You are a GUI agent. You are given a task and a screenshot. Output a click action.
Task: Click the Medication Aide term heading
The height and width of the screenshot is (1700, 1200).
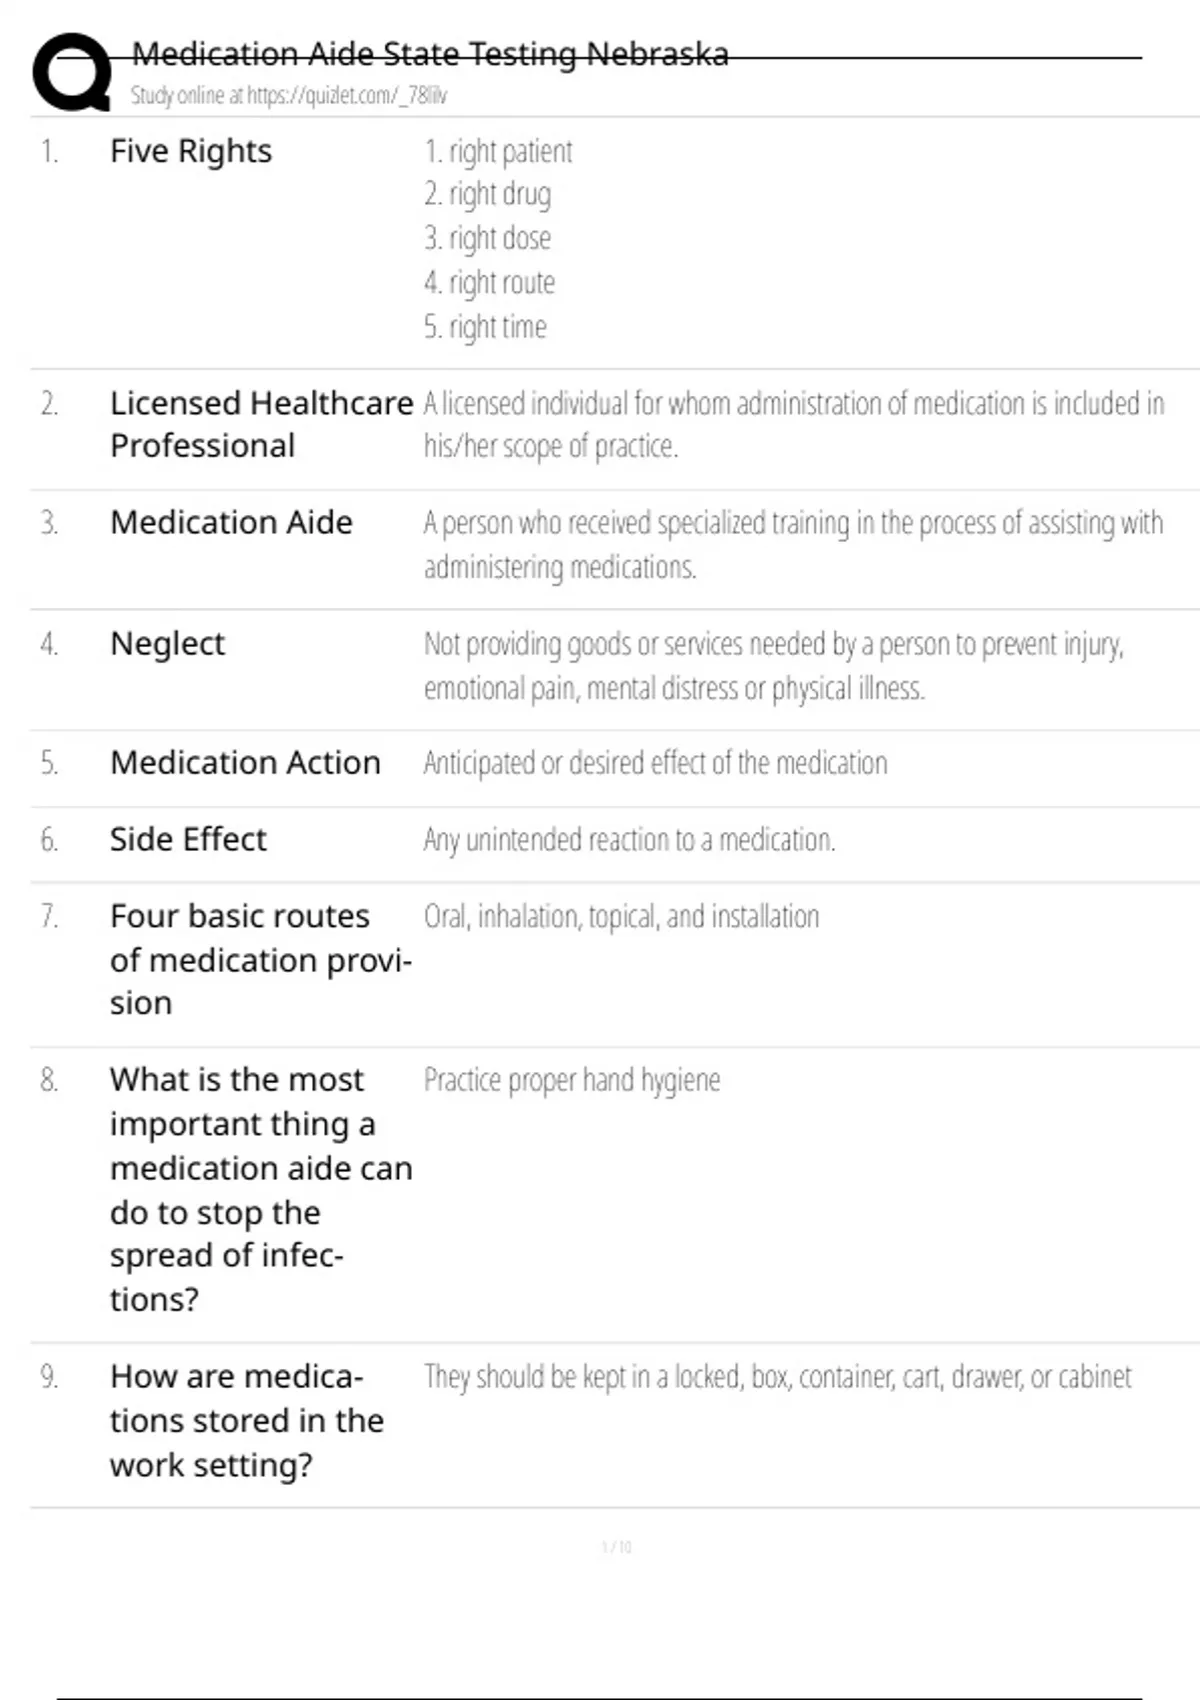(x=231, y=523)
